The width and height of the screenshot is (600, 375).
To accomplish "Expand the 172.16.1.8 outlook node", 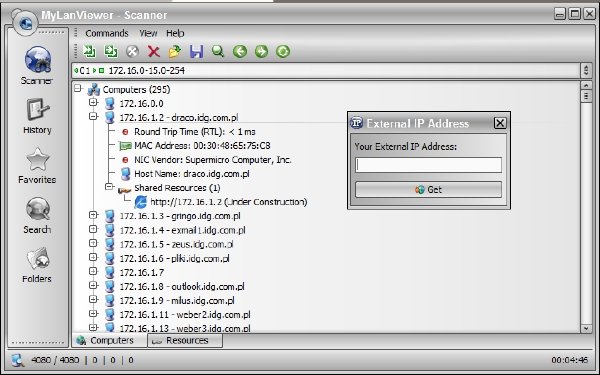I will tap(93, 285).
